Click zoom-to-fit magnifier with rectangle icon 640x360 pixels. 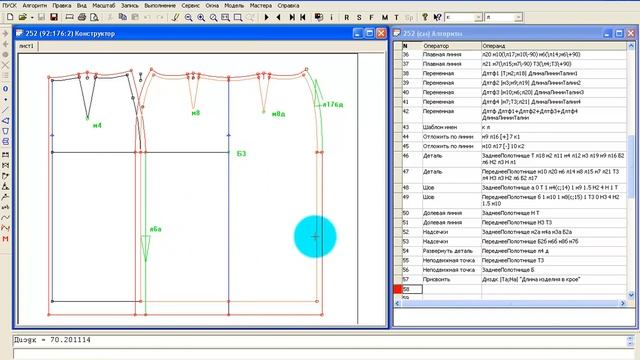pos(225,17)
